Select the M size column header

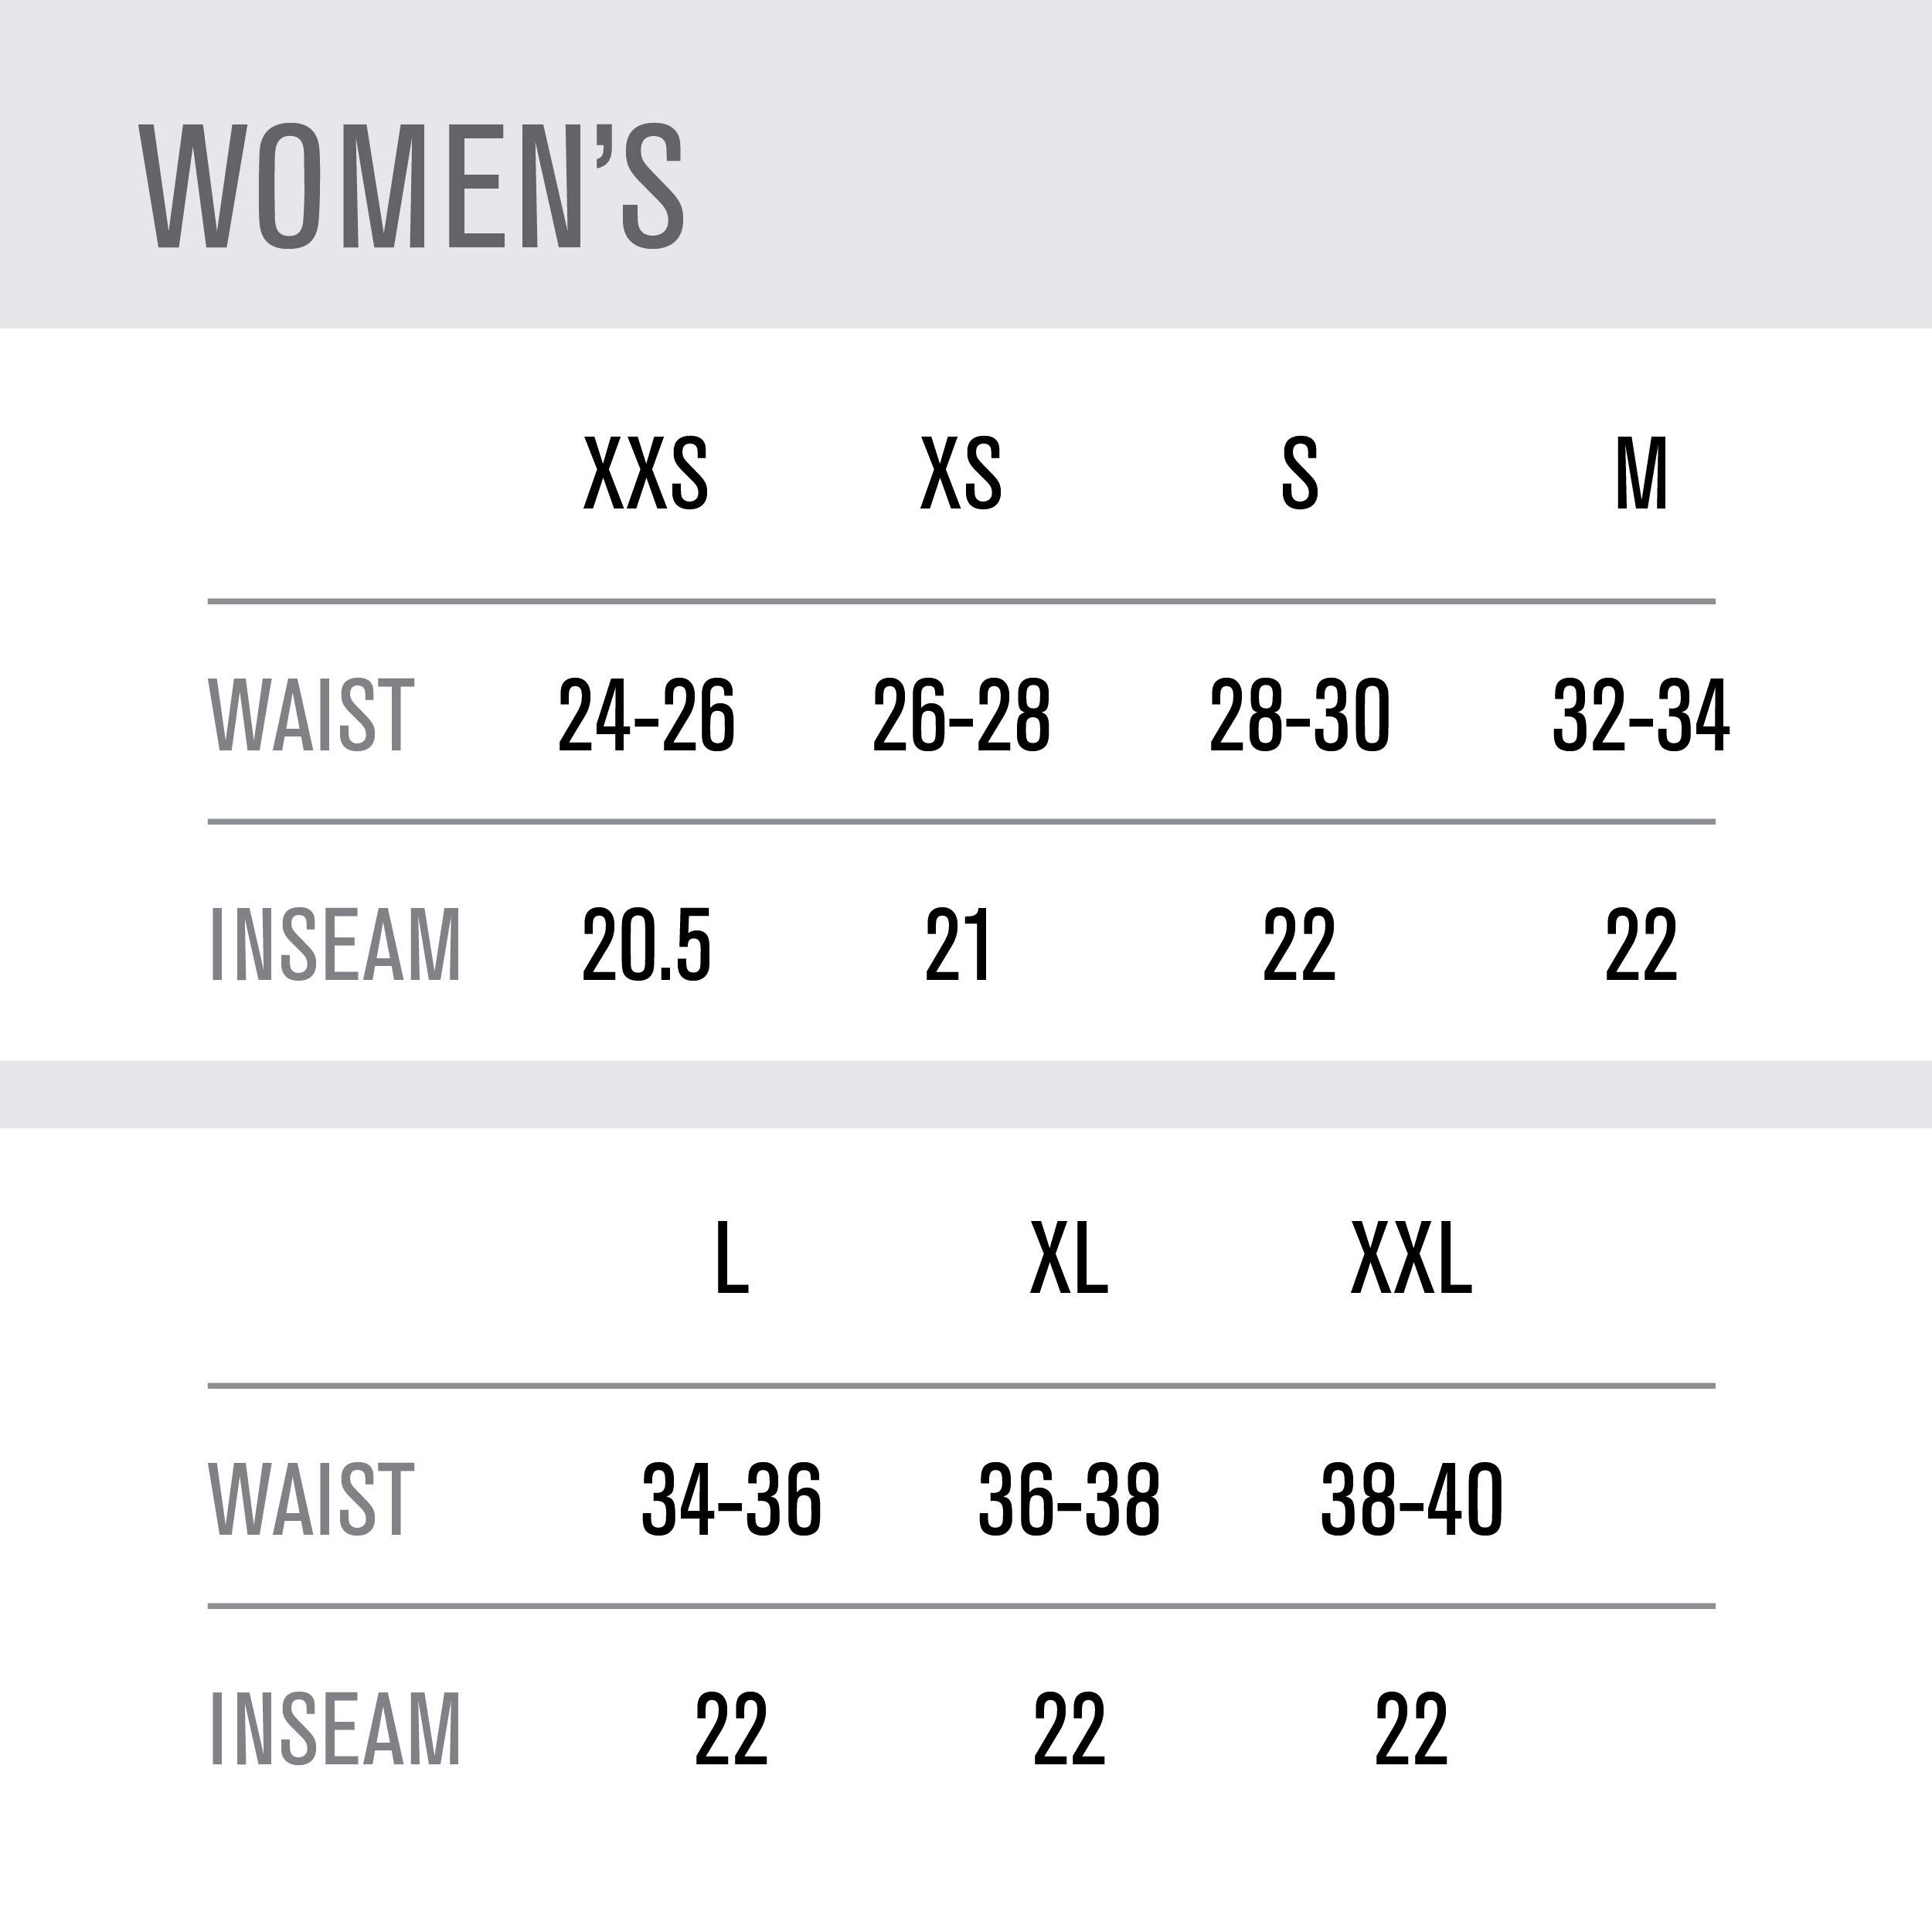[x=1641, y=474]
